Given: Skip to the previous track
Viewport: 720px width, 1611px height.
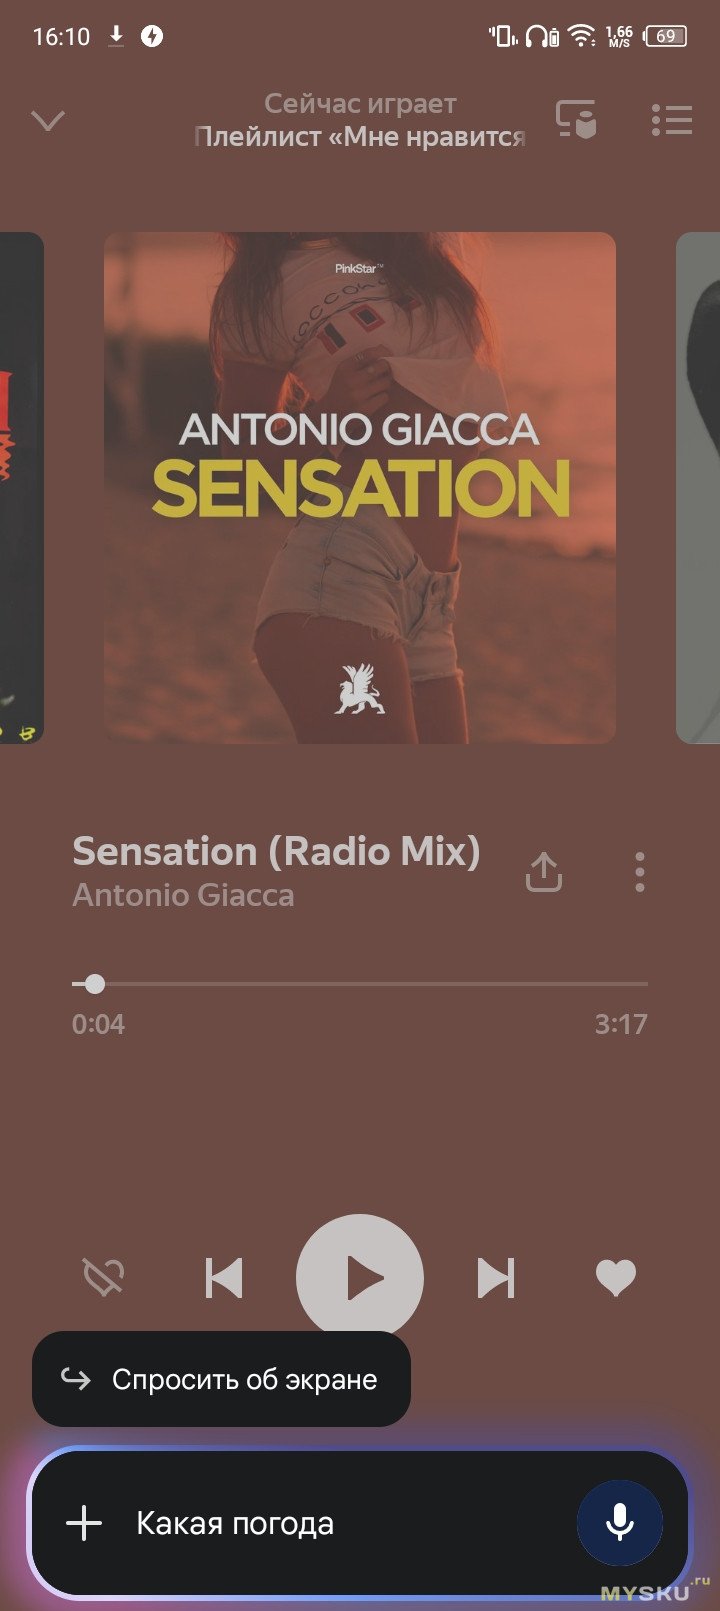Looking at the screenshot, I should [x=224, y=1278].
